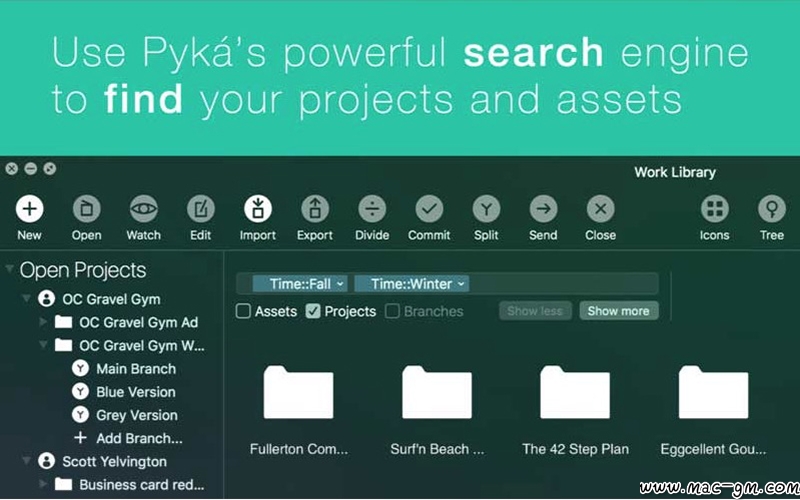Click the Commit checkmark icon
The height and width of the screenshot is (500, 800).
tap(430, 209)
